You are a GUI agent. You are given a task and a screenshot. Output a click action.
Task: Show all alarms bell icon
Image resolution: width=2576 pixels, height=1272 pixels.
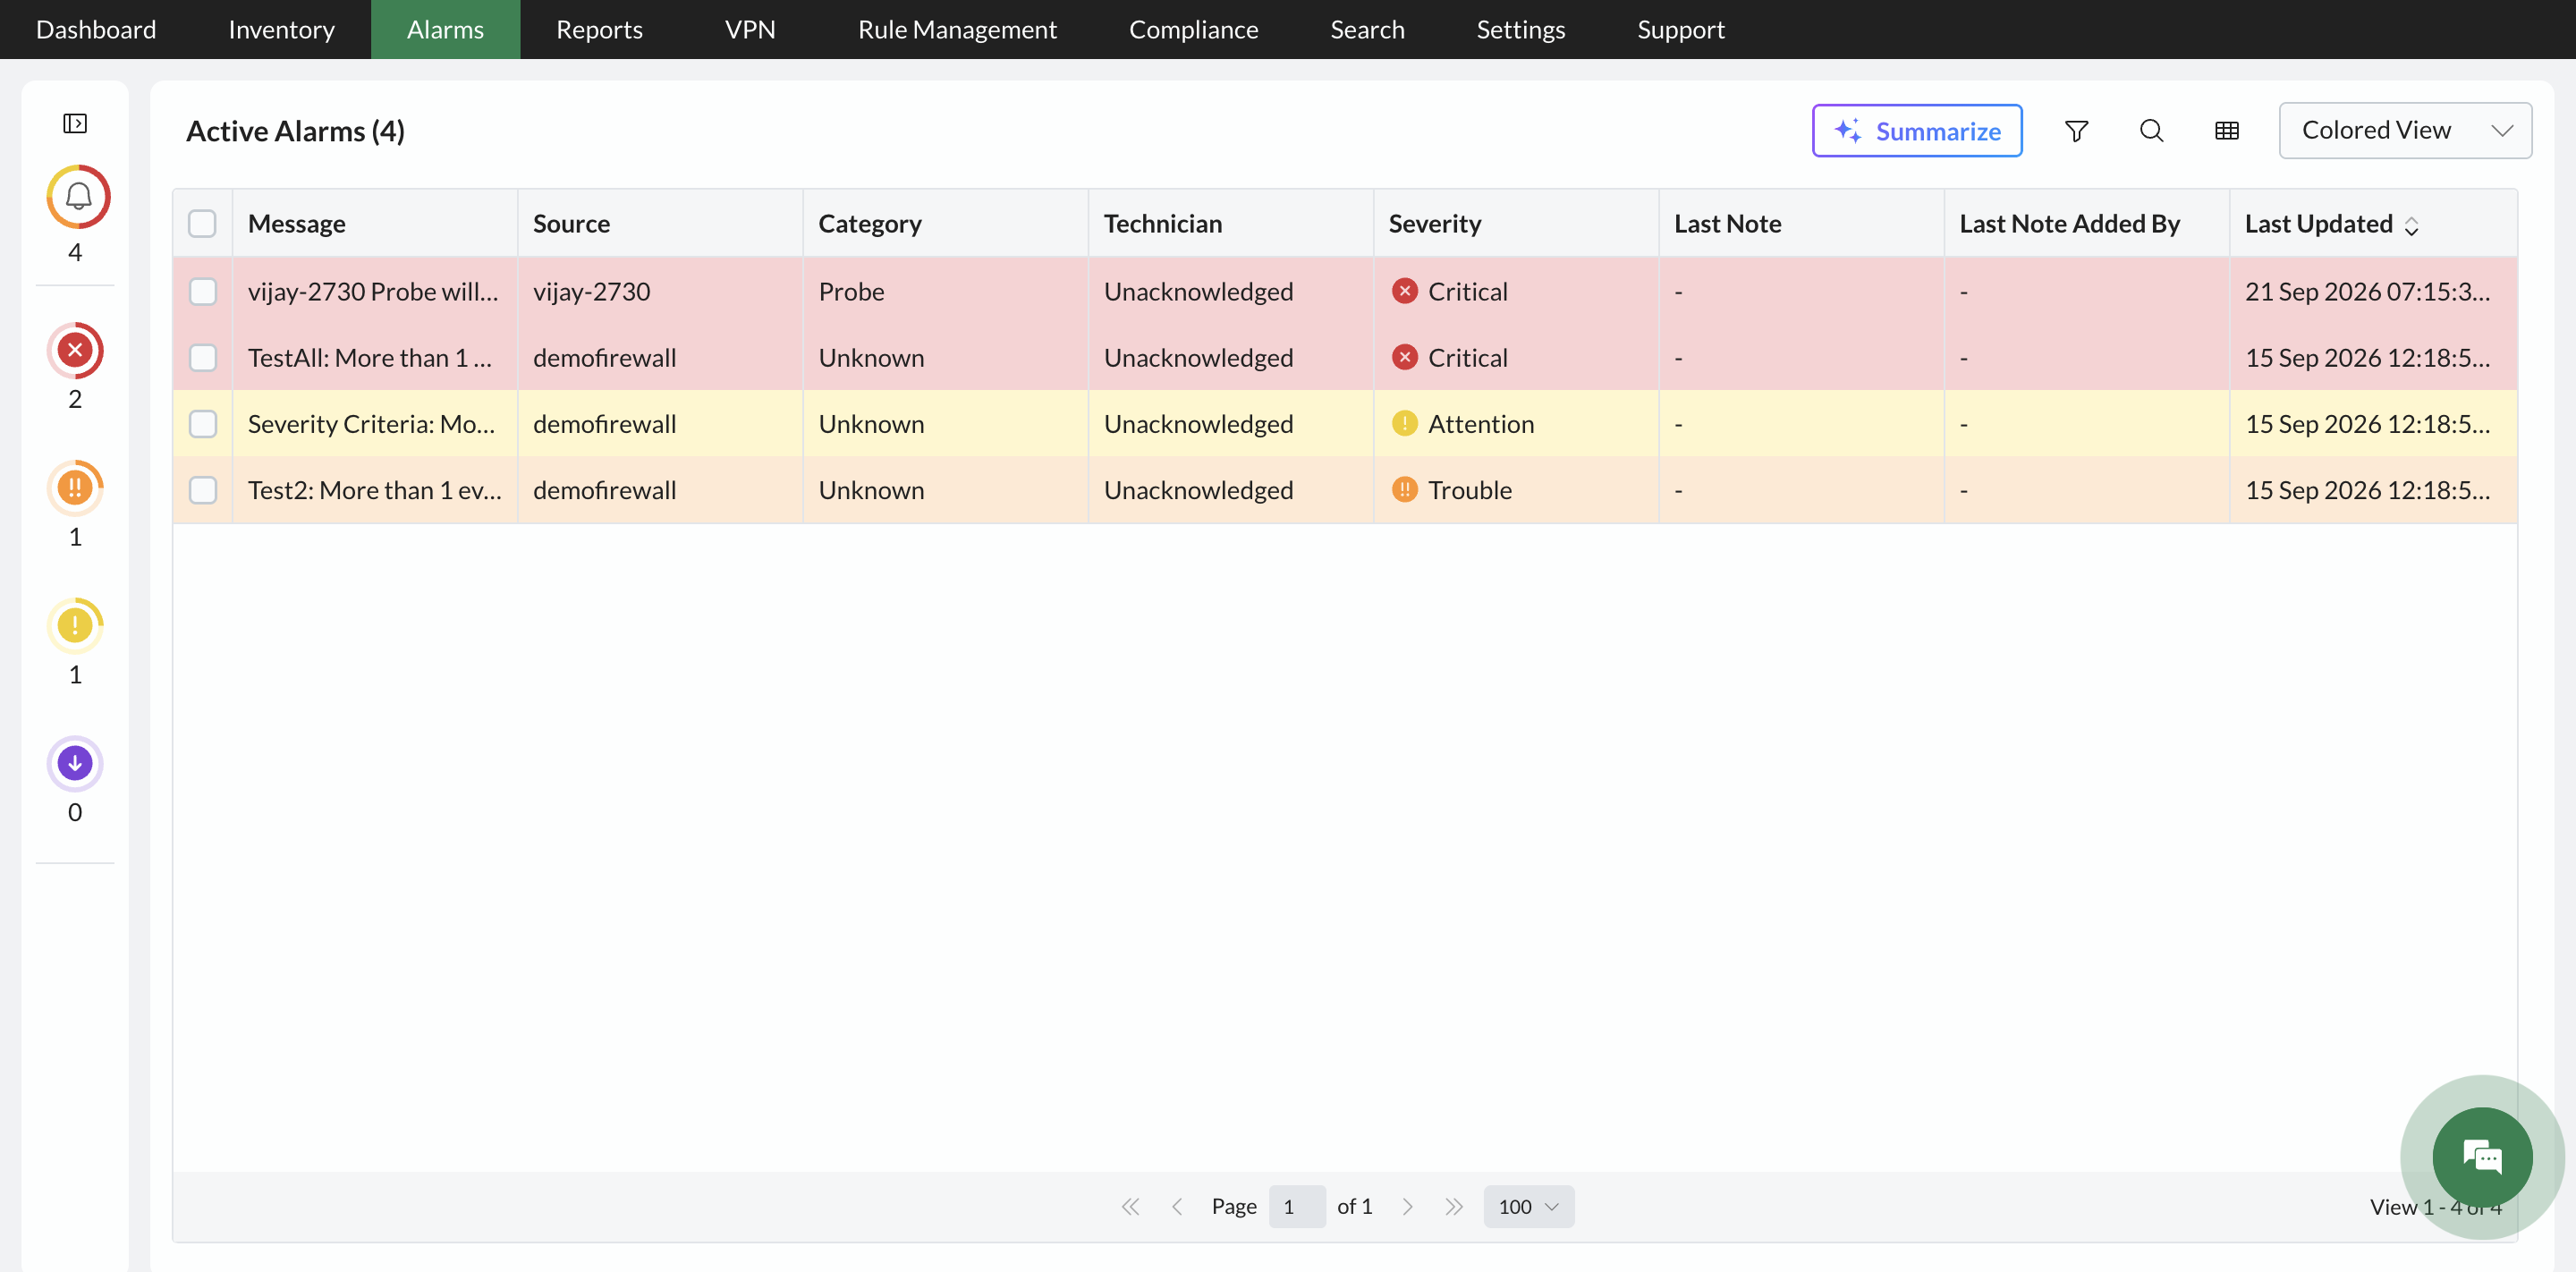[x=77, y=197]
